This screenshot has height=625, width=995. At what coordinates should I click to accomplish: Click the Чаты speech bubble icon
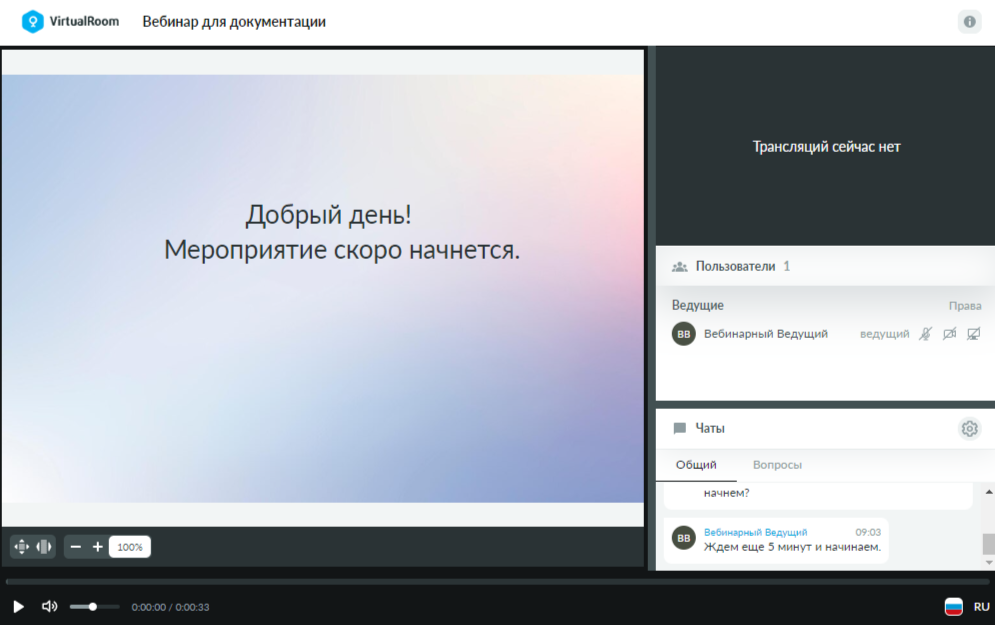680,428
